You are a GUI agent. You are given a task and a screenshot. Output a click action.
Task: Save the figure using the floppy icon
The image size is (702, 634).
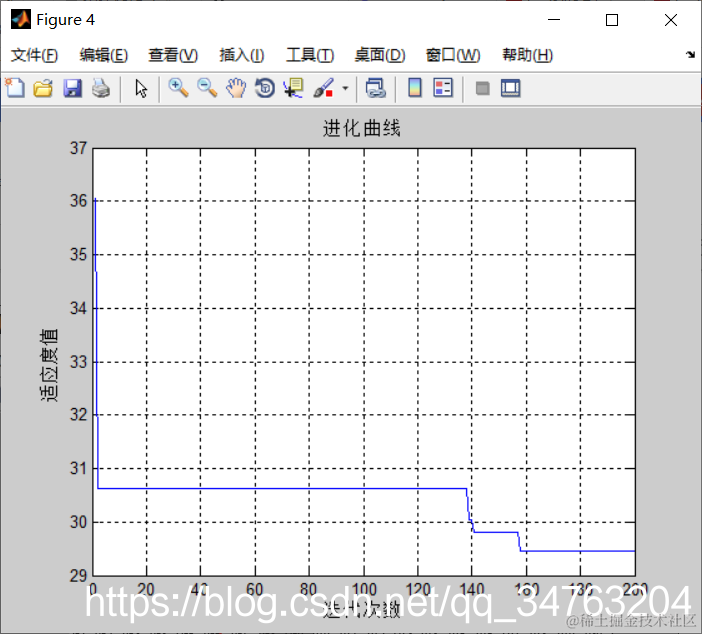pos(73,88)
